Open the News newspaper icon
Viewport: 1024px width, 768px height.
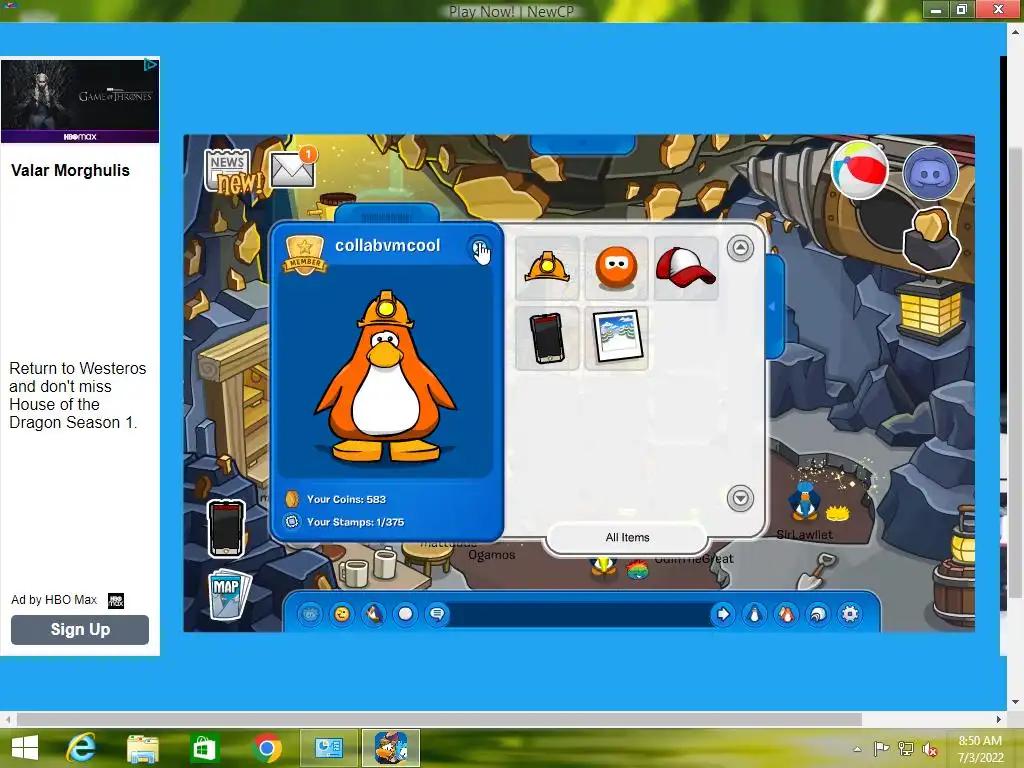coord(229,170)
